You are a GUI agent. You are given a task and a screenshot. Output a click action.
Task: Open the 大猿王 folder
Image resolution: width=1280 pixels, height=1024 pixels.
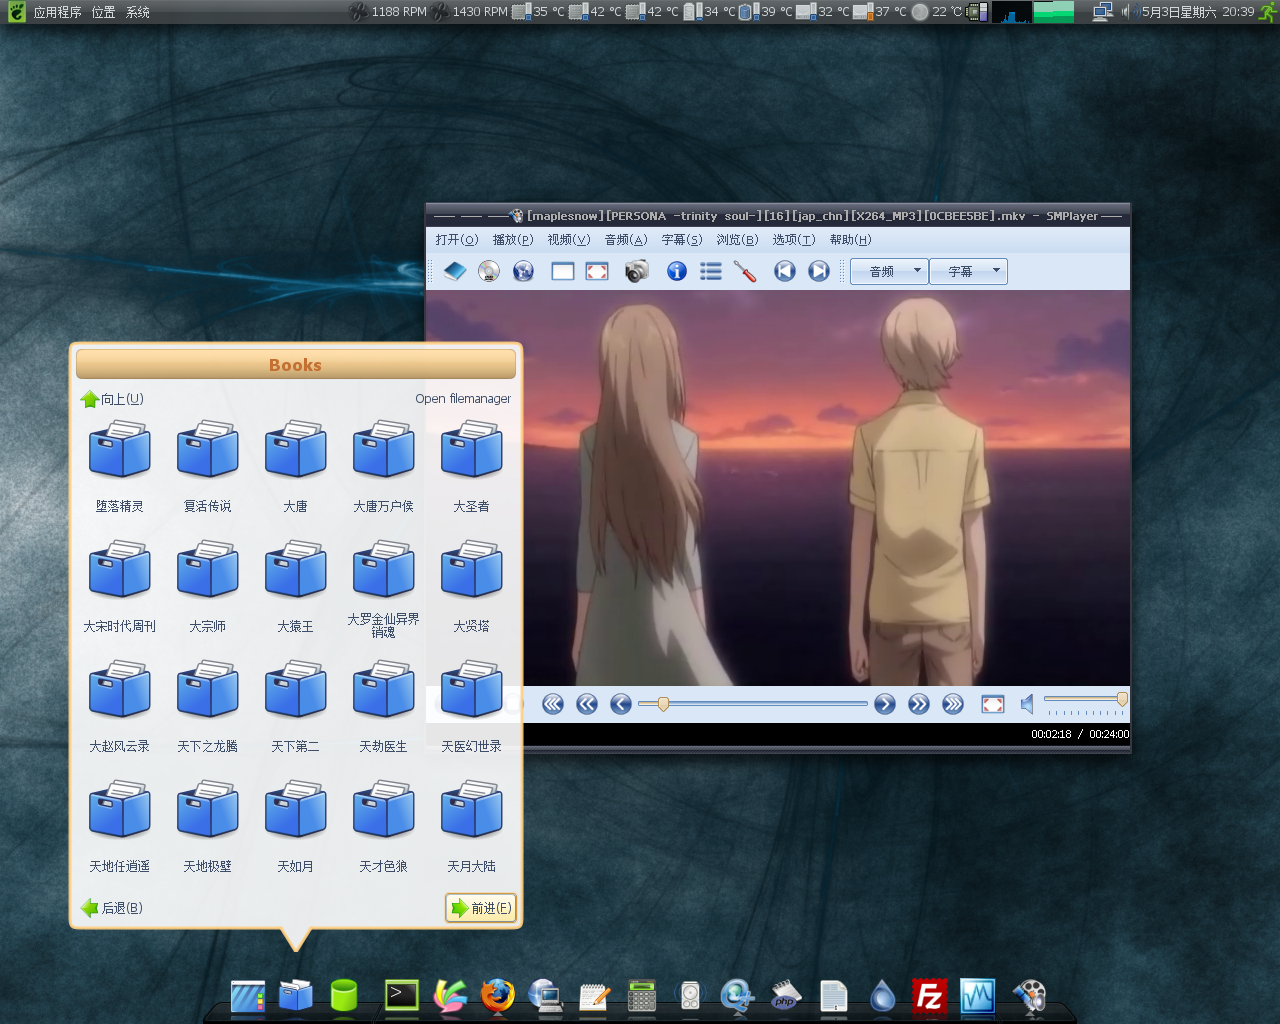[296, 586]
